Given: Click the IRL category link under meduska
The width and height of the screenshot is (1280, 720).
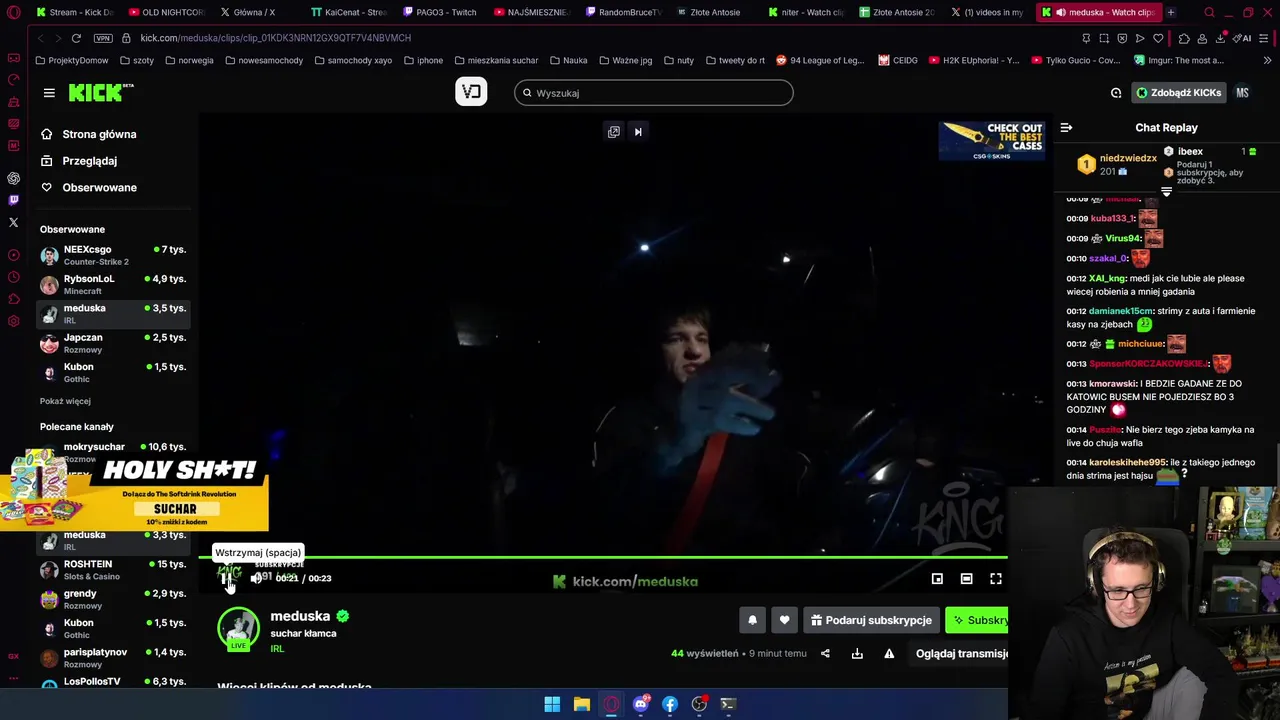Looking at the screenshot, I should pos(277,649).
